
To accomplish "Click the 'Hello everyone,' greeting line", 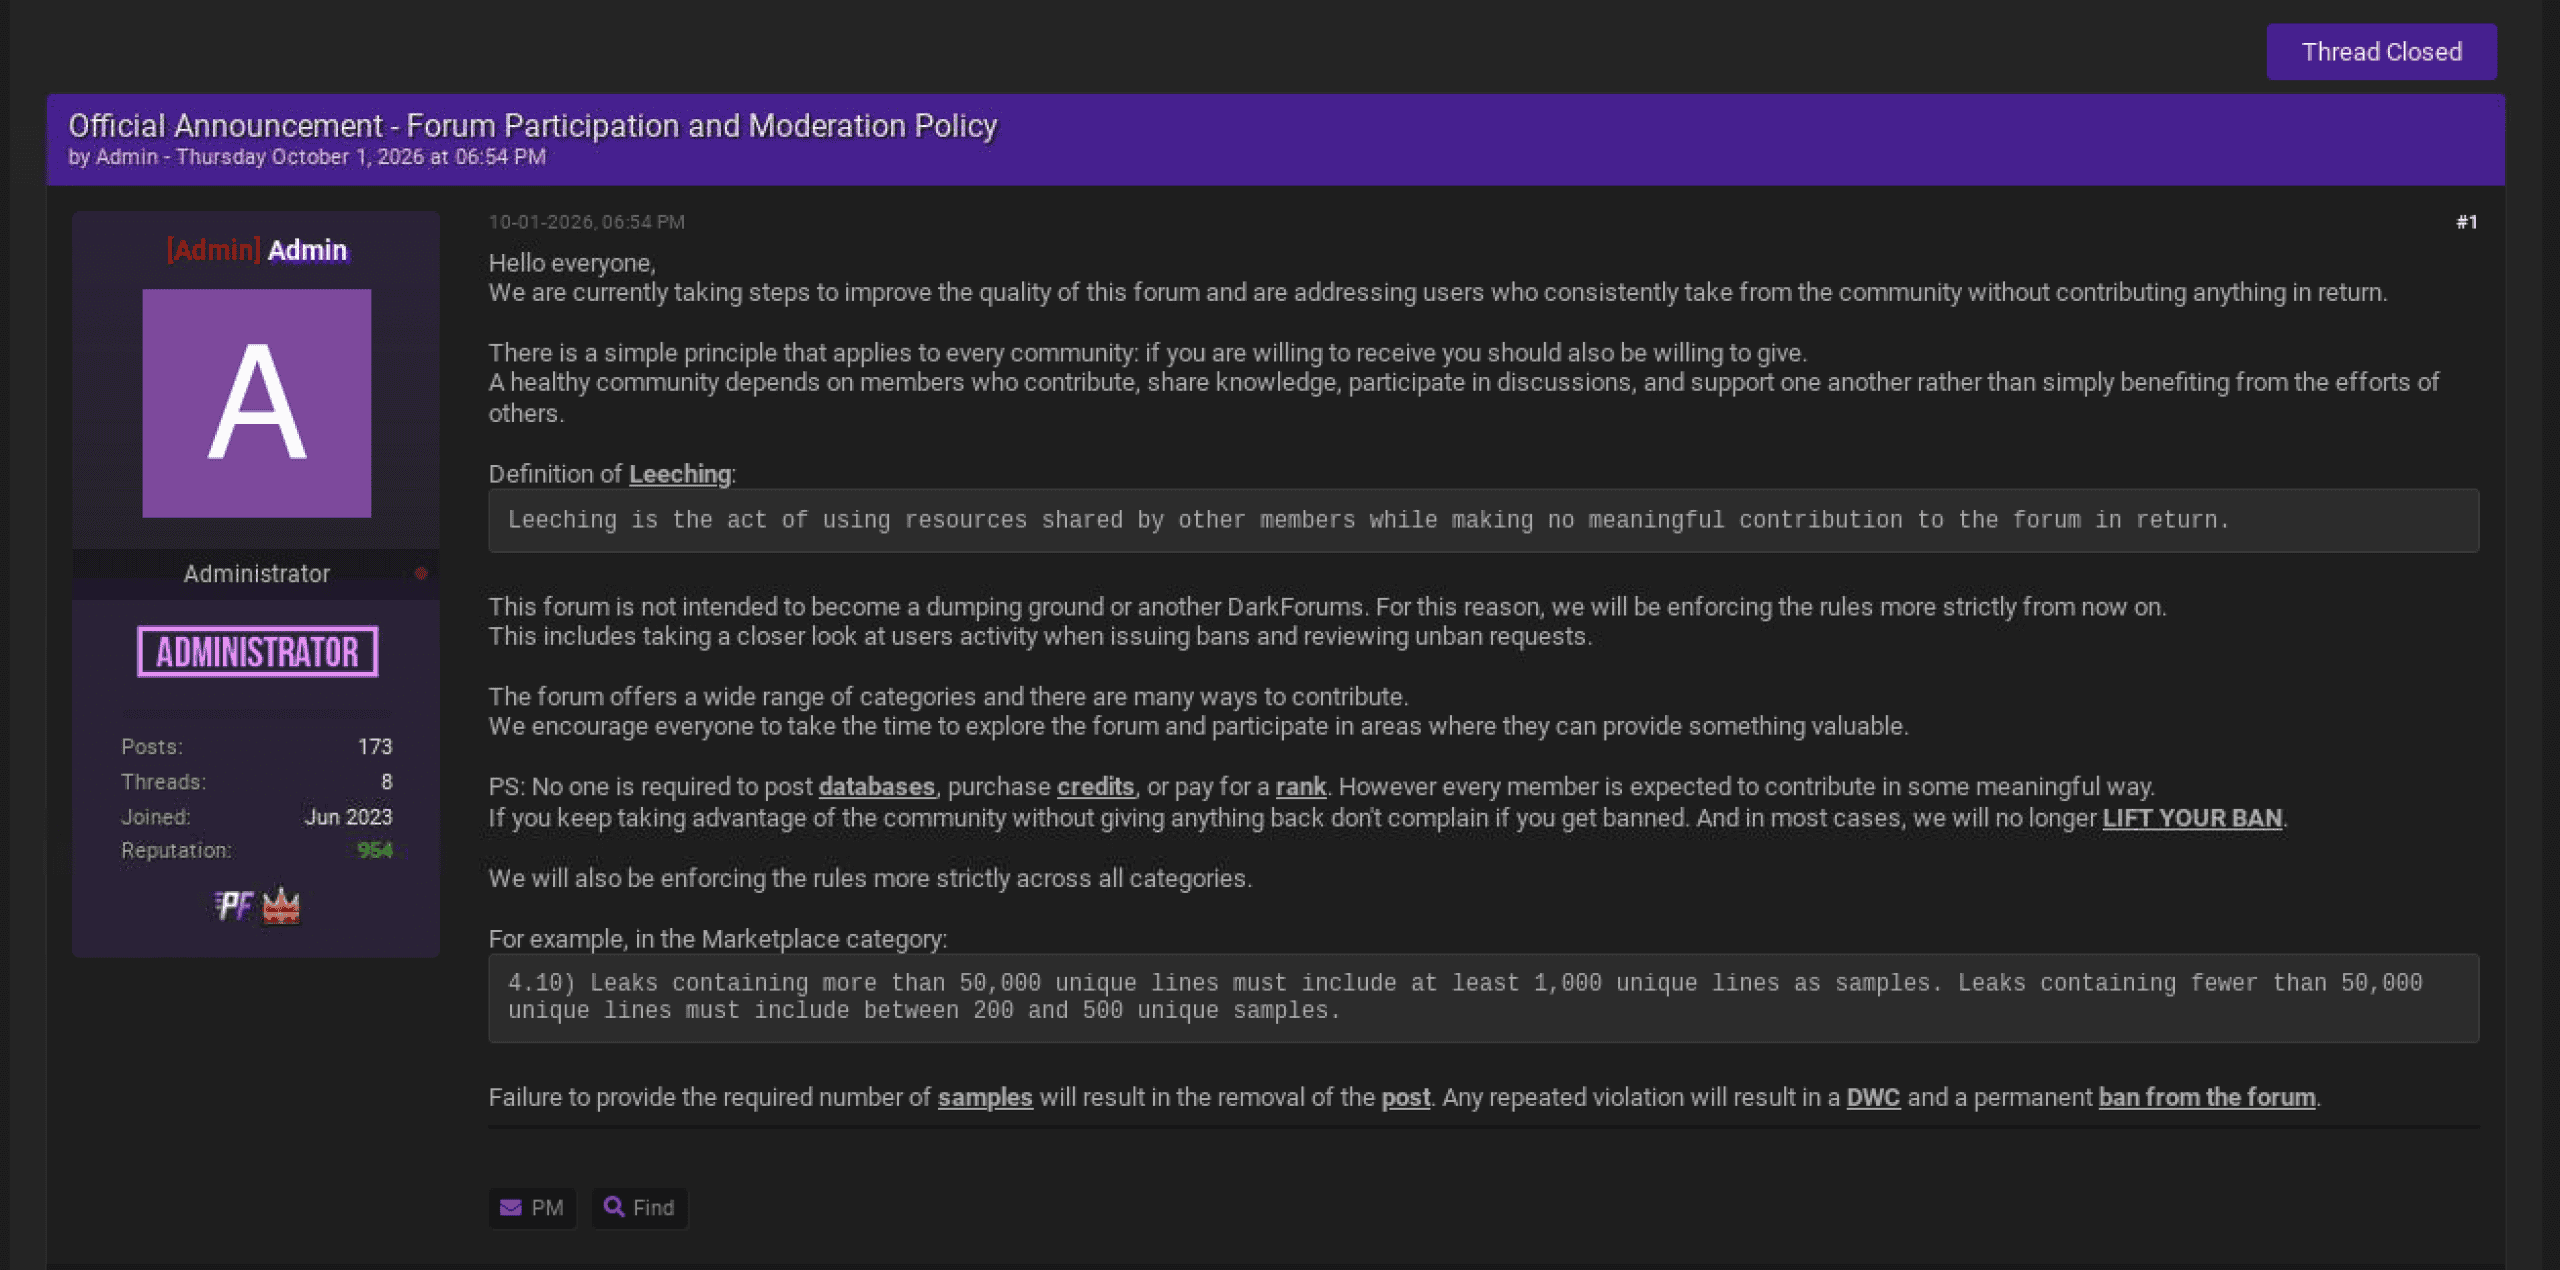I will coord(572,263).
